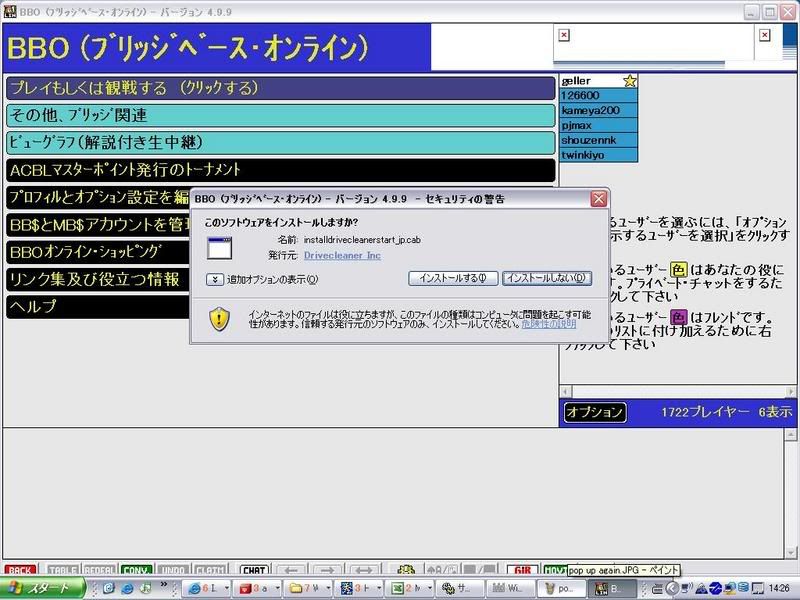The width and height of the screenshot is (800, 600).
Task: Open BB$とMB$アカウント menu entry
Action: pyautogui.click(x=98, y=224)
